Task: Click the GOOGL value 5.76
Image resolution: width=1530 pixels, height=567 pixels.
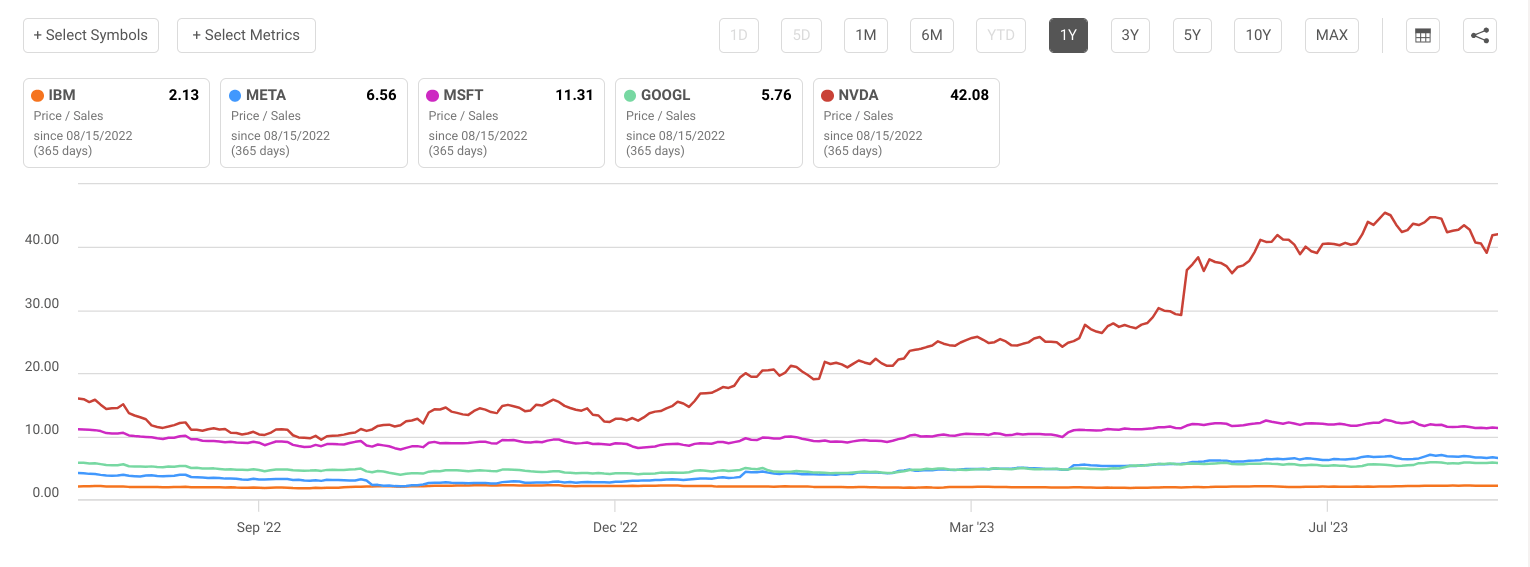Action: [776, 96]
